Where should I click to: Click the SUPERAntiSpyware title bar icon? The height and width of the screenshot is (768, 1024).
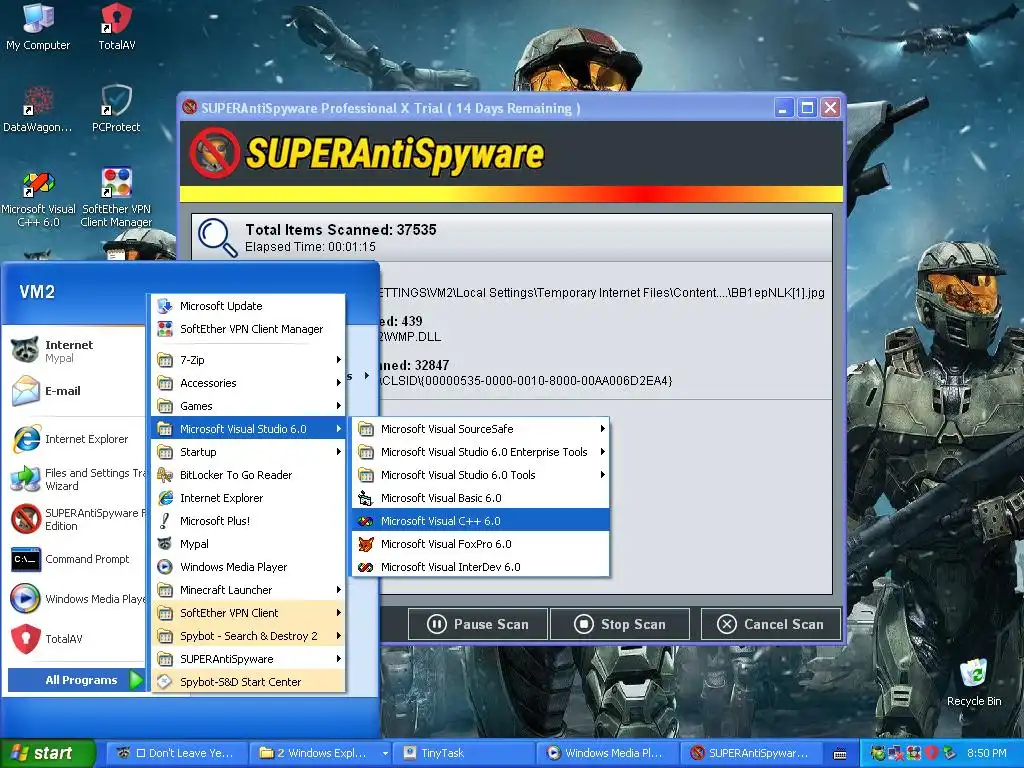pyautogui.click(x=189, y=107)
